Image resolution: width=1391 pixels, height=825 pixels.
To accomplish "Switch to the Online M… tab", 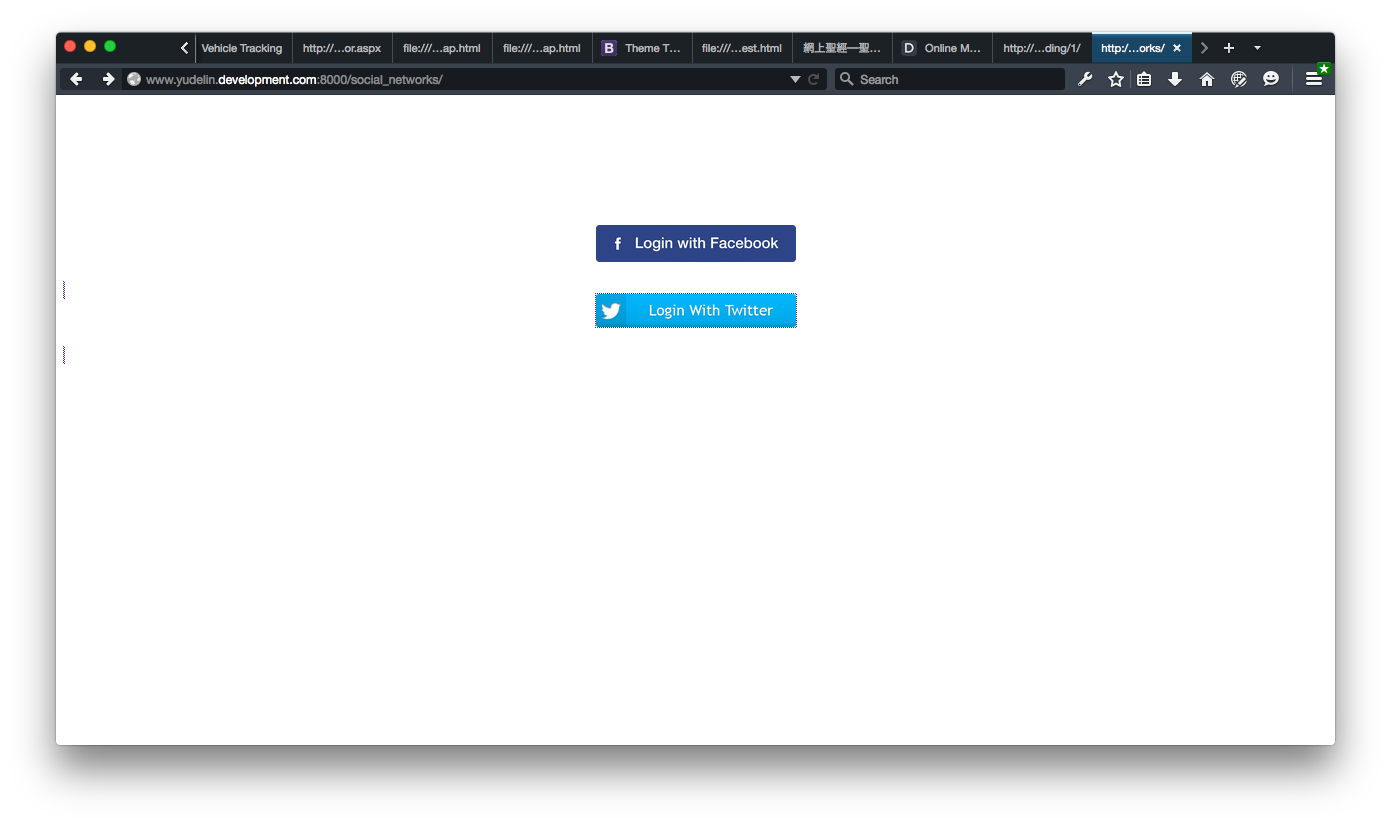I will pyautogui.click(x=942, y=48).
